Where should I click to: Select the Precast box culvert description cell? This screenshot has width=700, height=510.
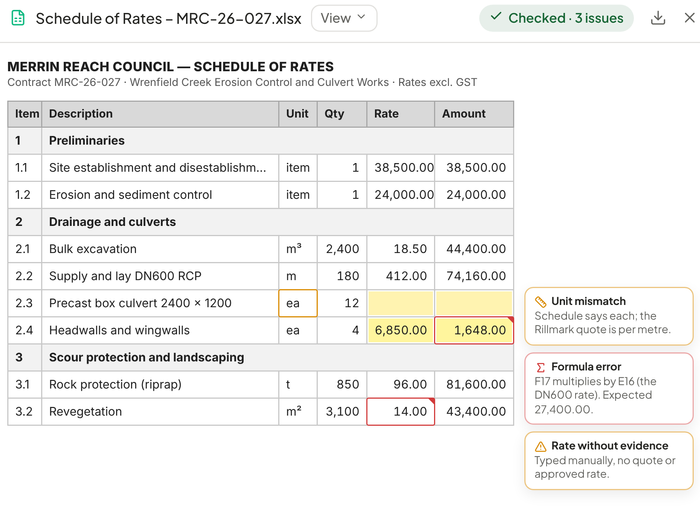[x=160, y=303]
